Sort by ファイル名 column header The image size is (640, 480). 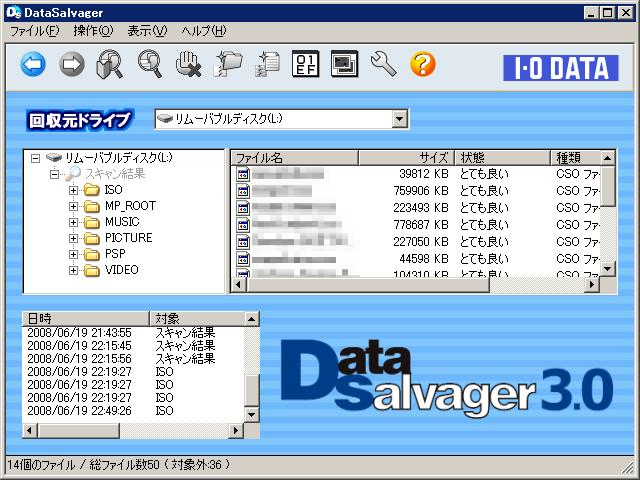tap(295, 158)
